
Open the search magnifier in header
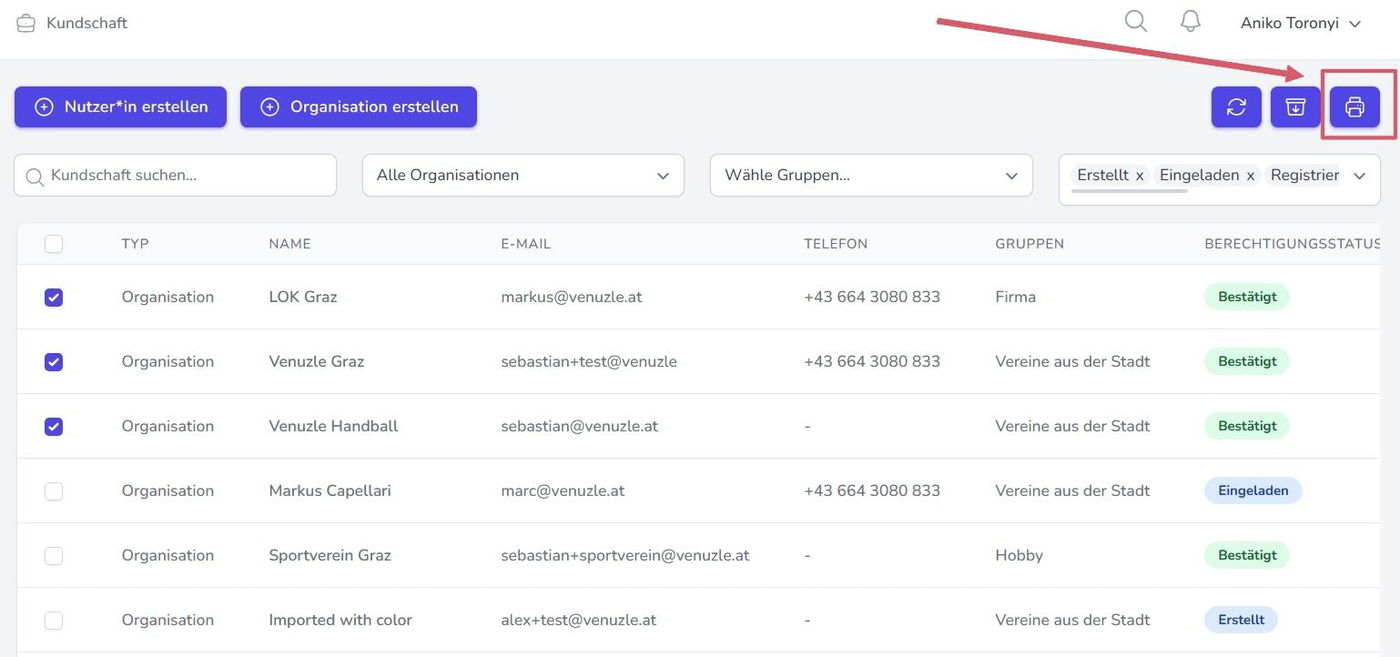[1135, 22]
